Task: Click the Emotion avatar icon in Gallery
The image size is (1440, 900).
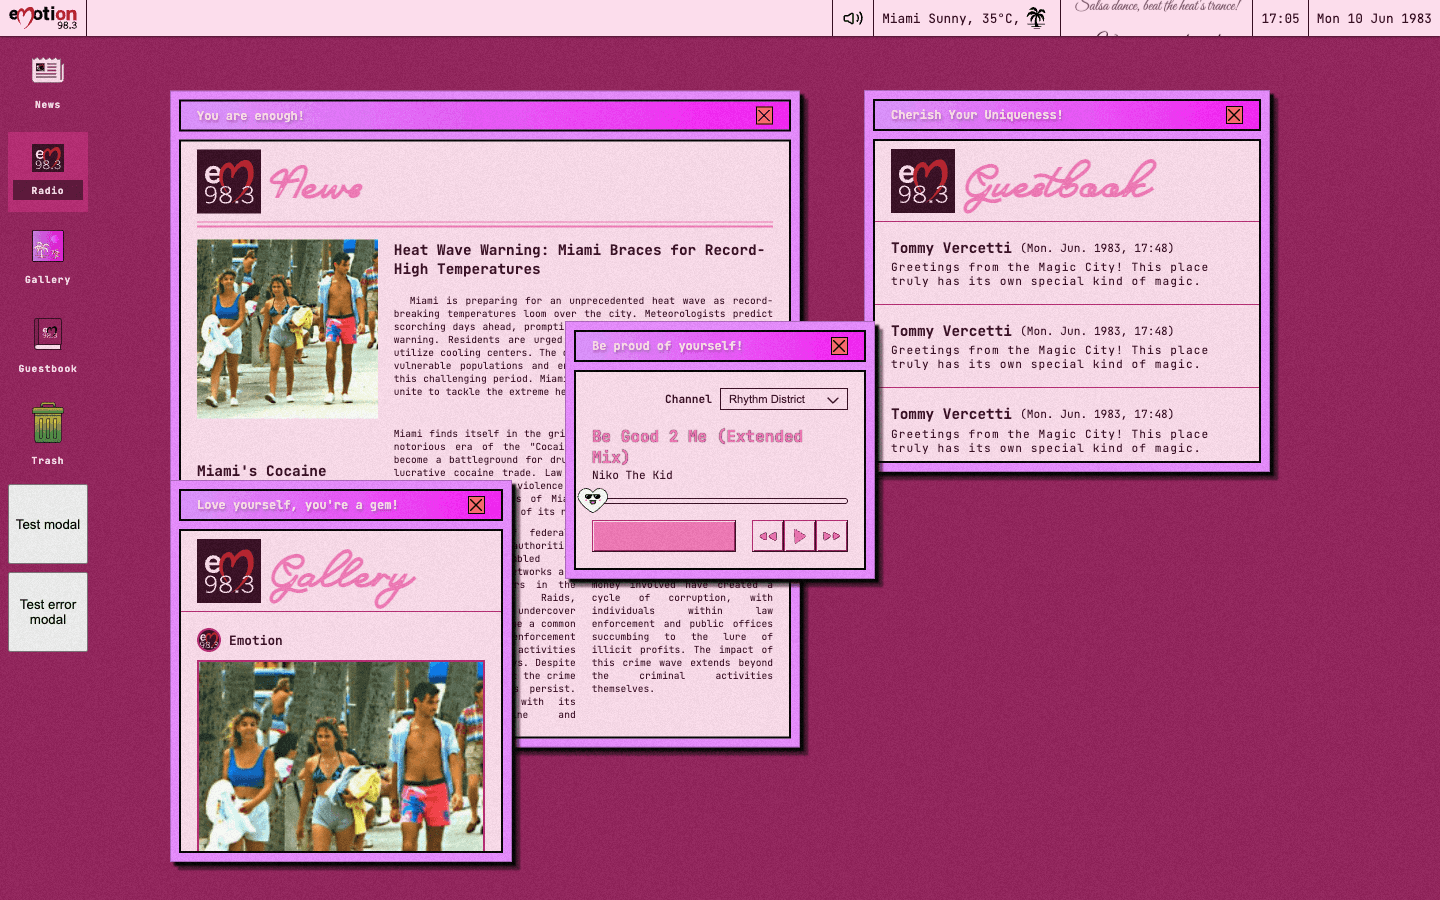Action: [208, 640]
